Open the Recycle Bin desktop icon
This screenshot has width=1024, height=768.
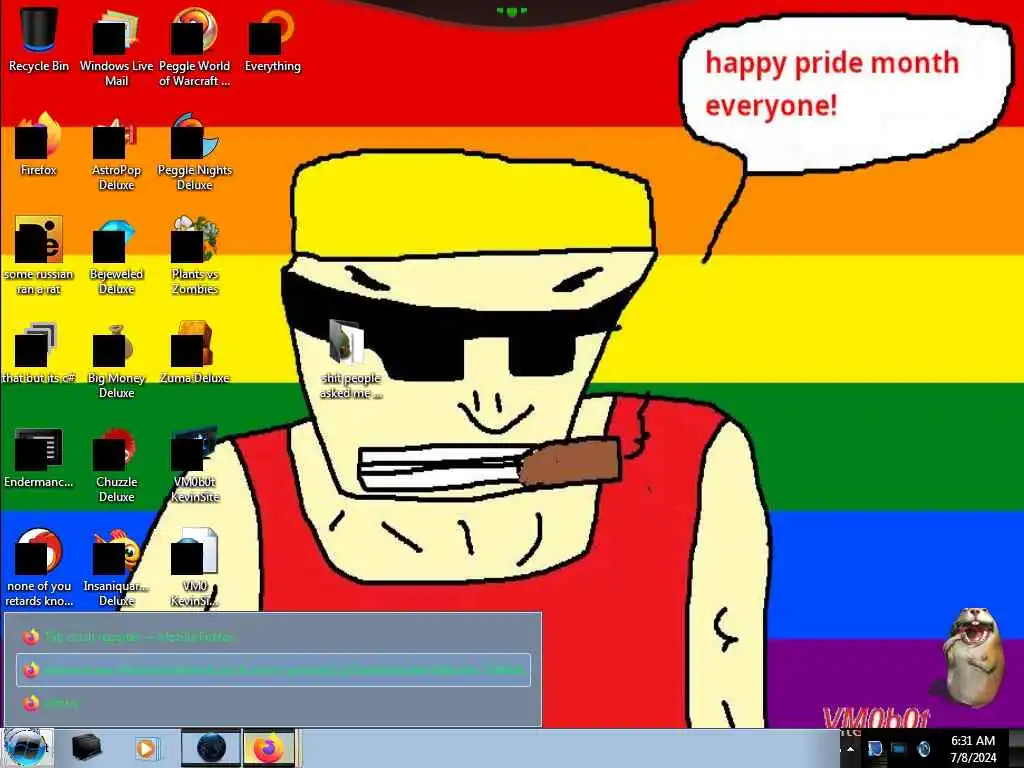tap(39, 39)
